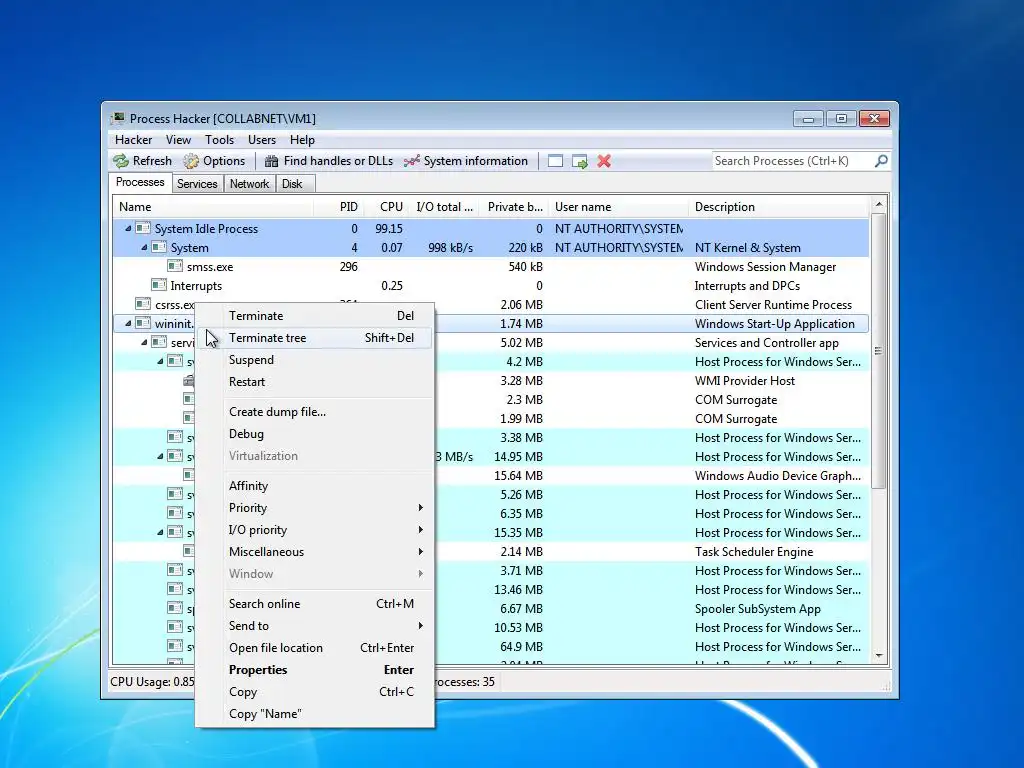
Task: Open the Users menu
Action: tap(262, 140)
